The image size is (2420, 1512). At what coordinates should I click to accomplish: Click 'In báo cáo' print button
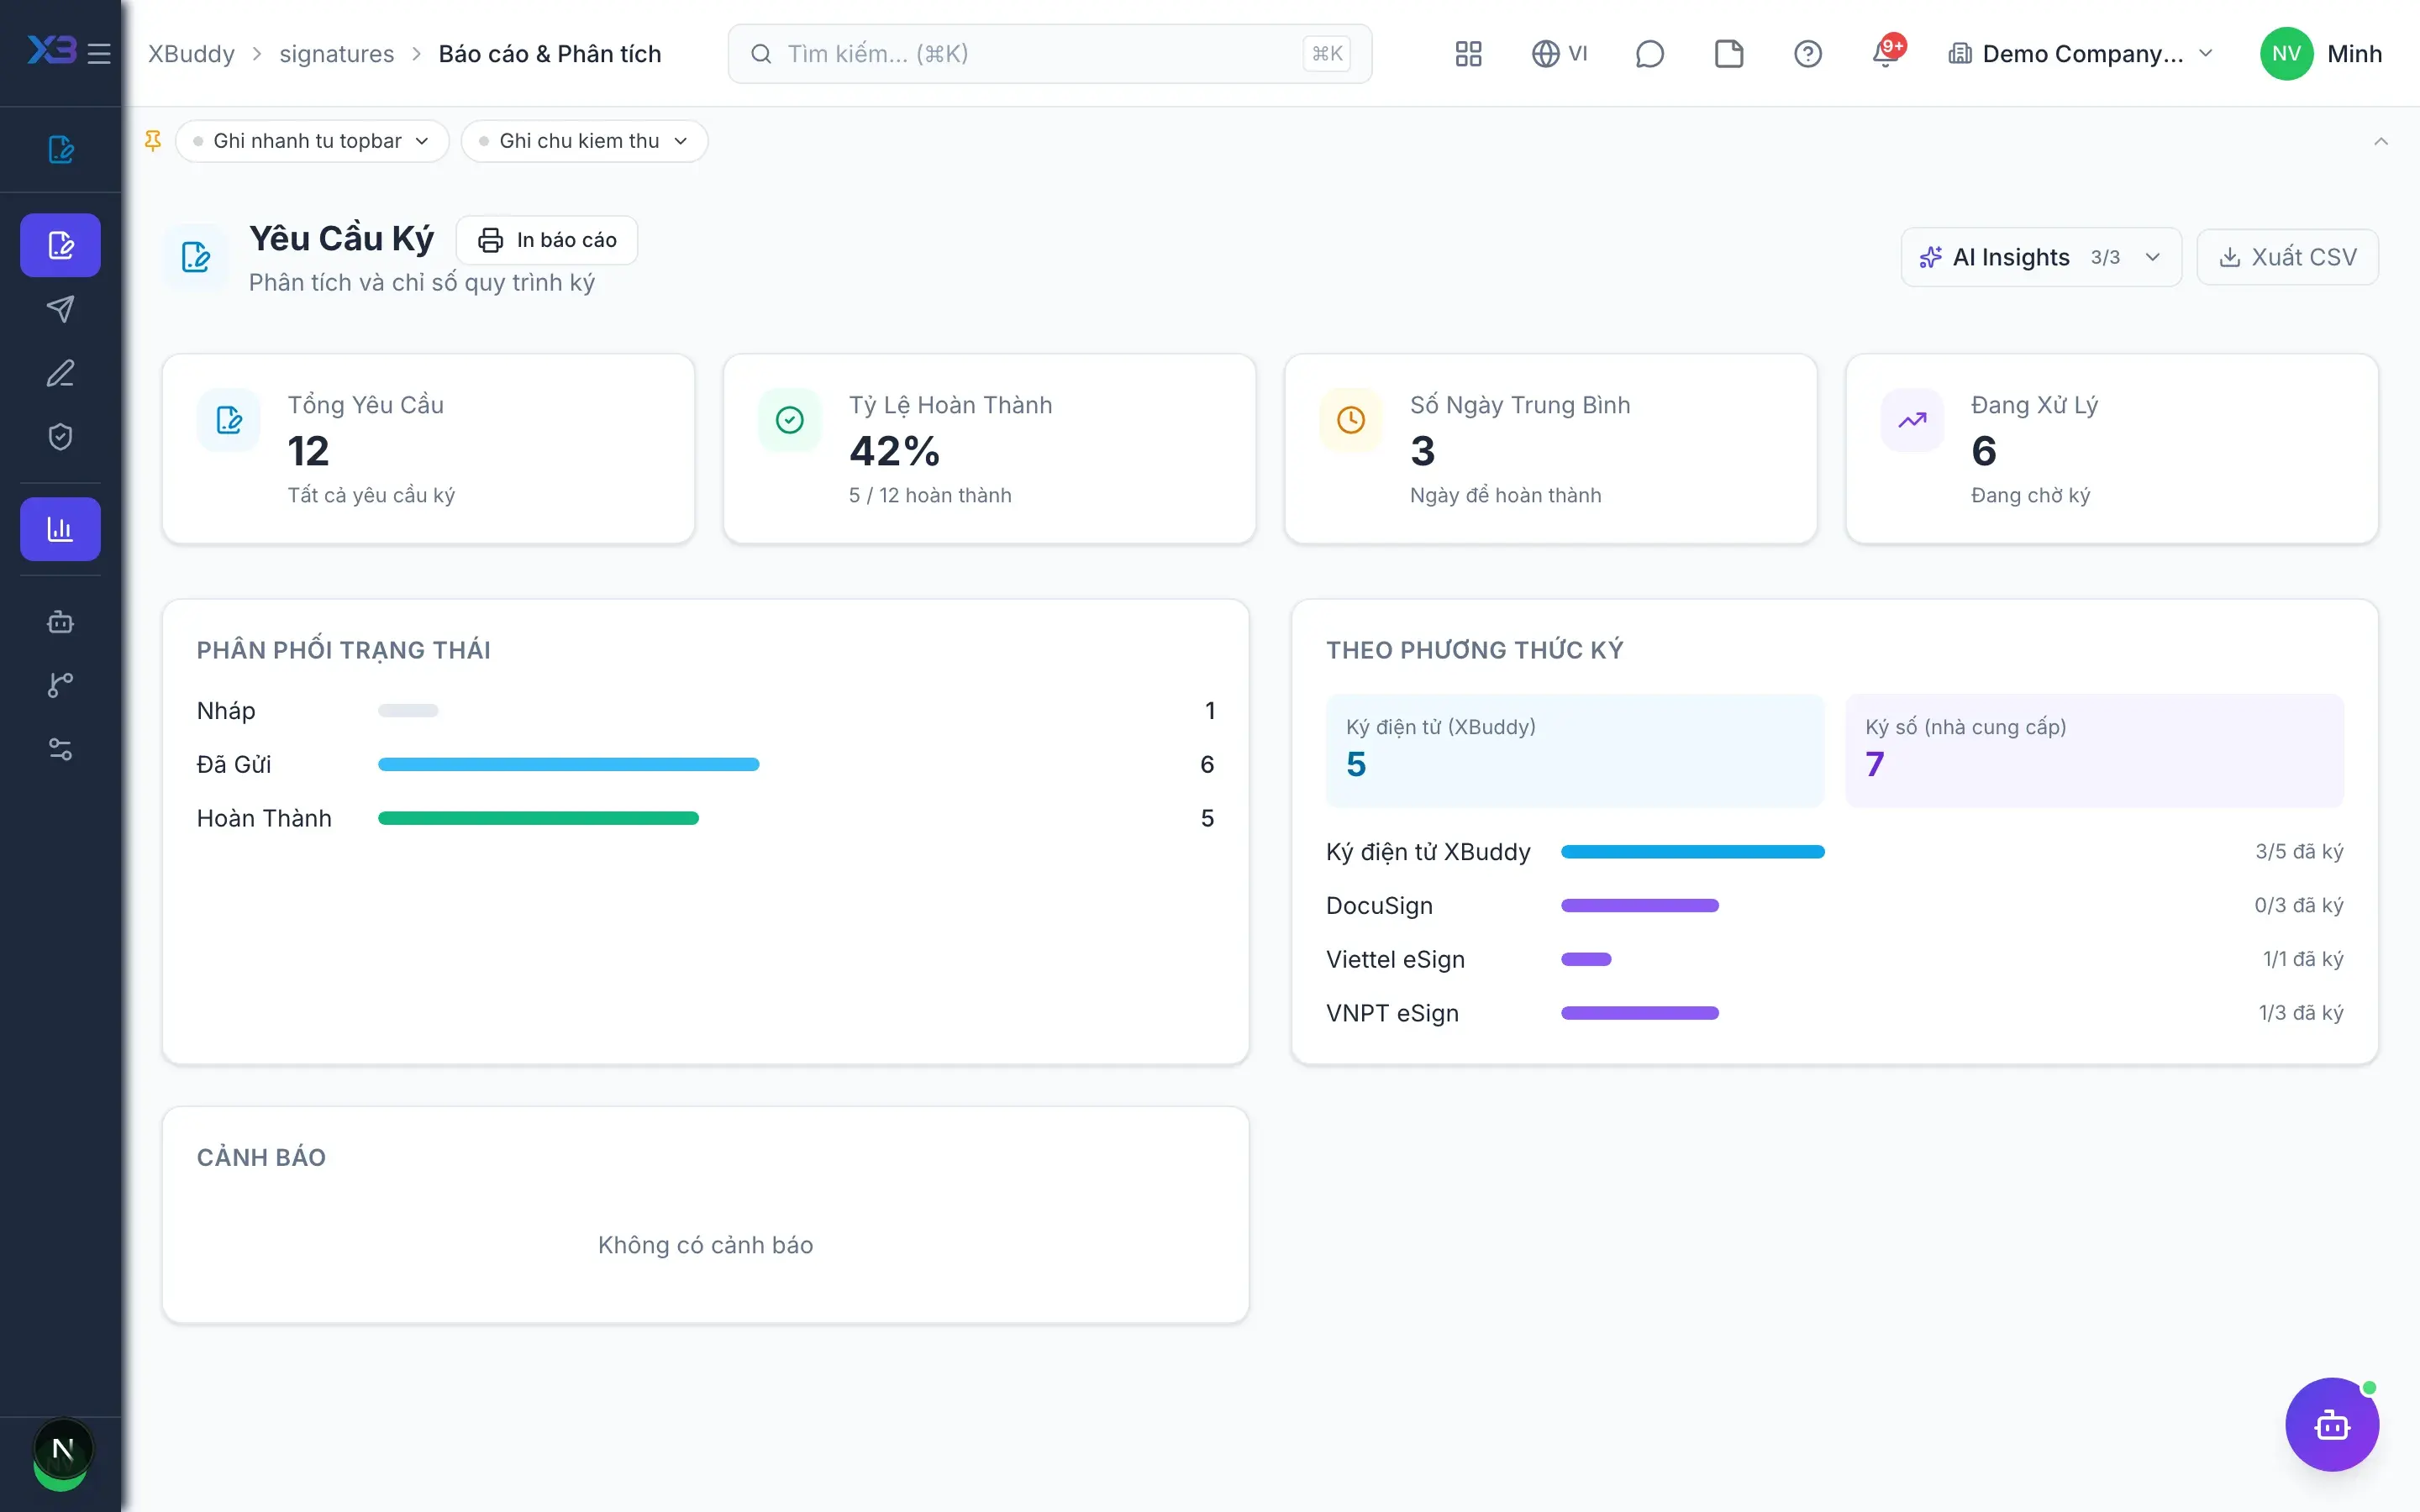(x=547, y=240)
